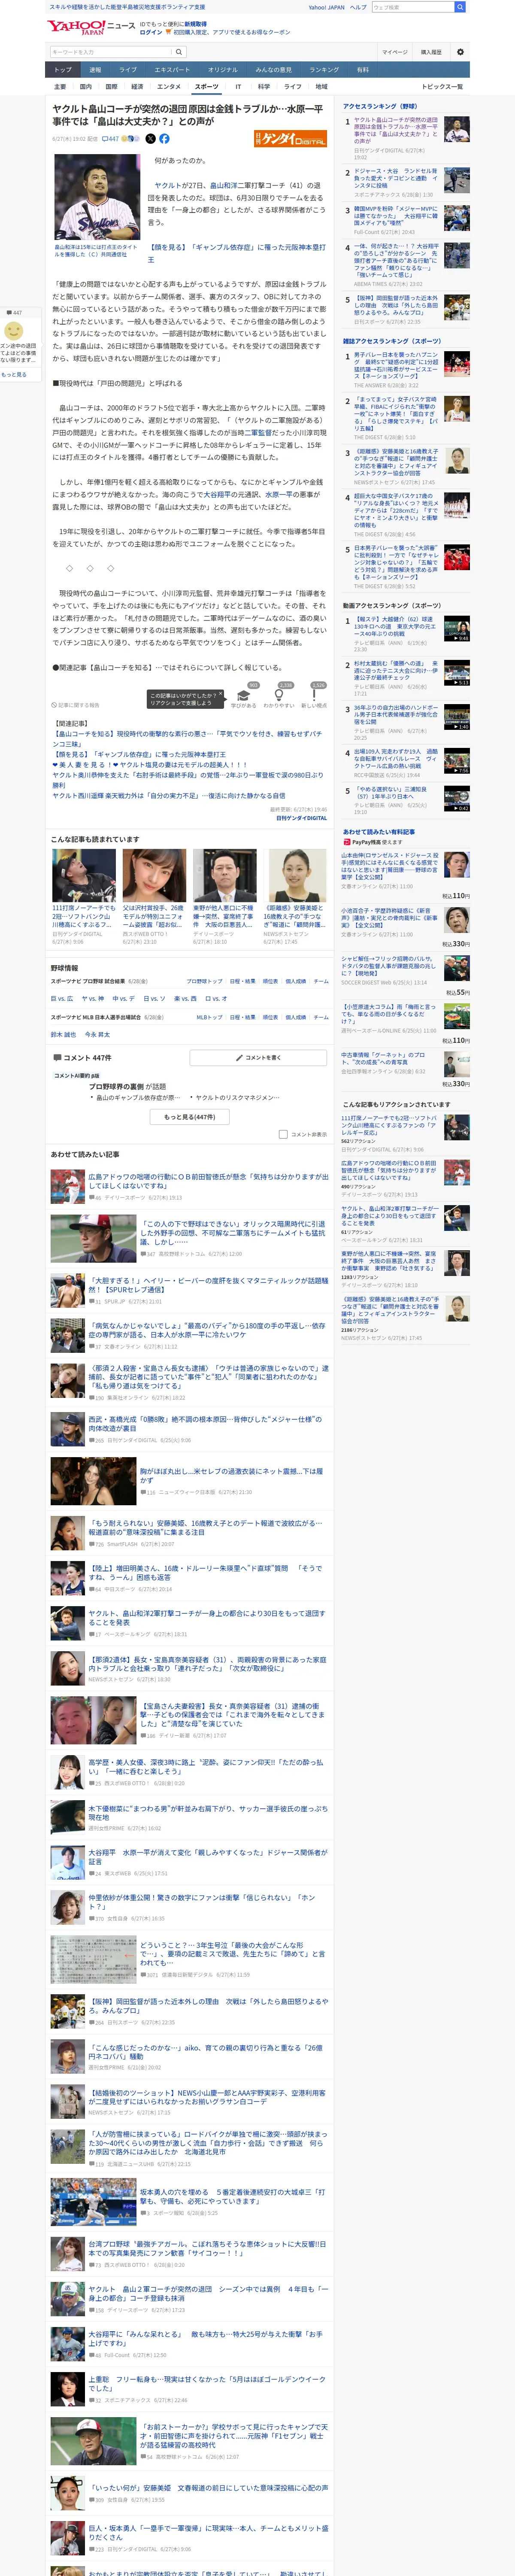
Task: Click top-right web search field
Action: click(412, 7)
